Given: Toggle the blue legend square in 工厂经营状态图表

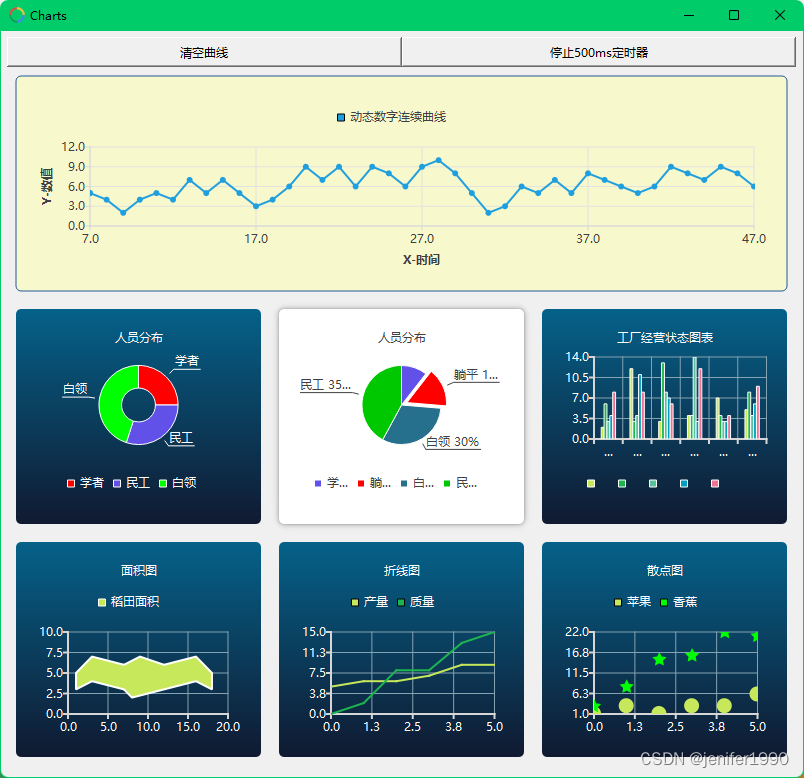Looking at the screenshot, I should tap(683, 483).
